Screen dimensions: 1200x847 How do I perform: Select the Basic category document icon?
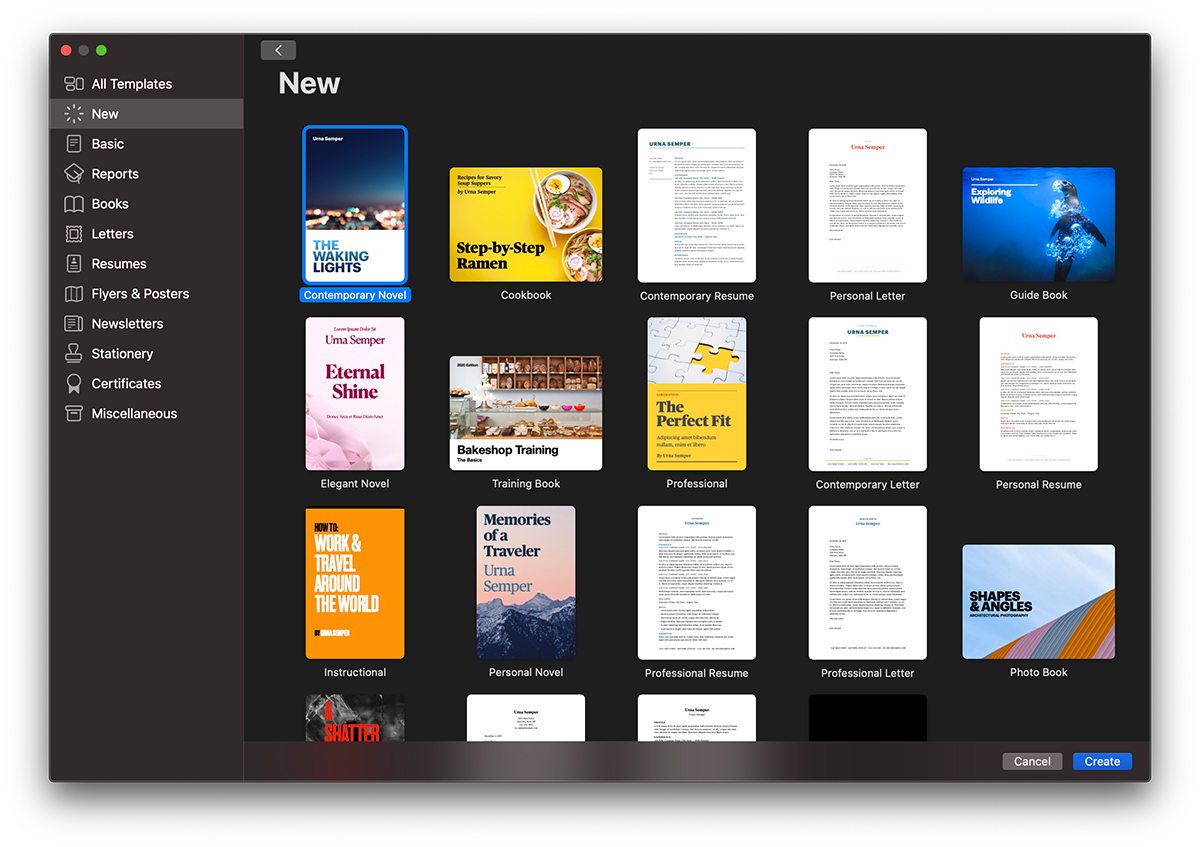tap(74, 144)
